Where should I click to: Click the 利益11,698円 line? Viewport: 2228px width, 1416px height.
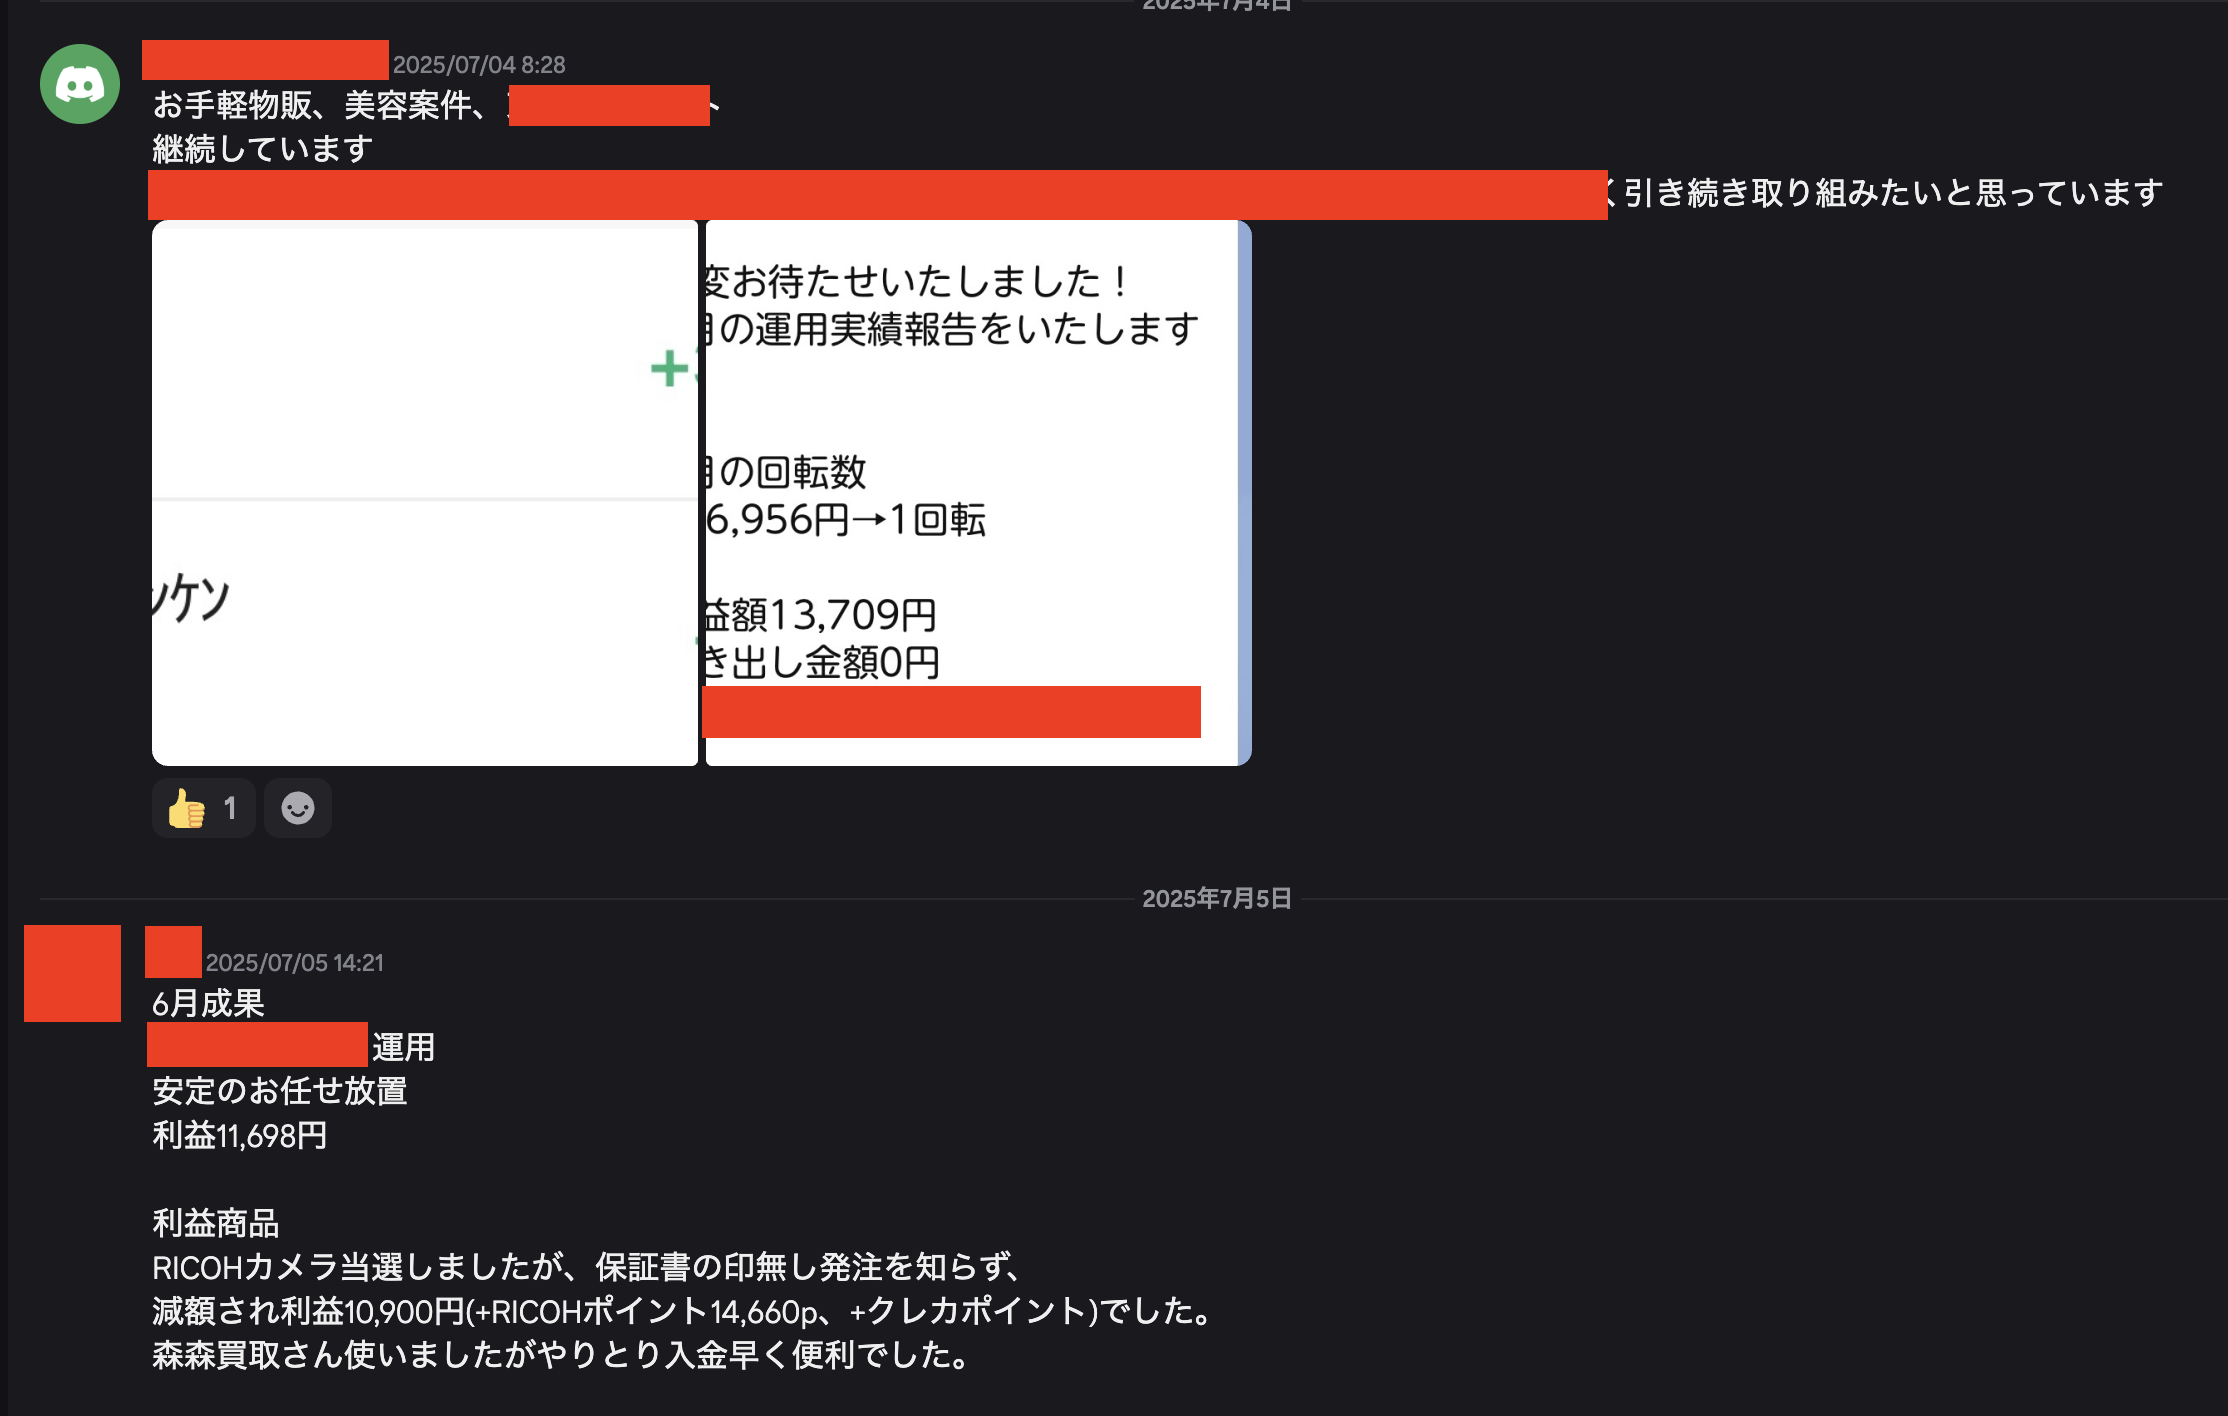240,1135
